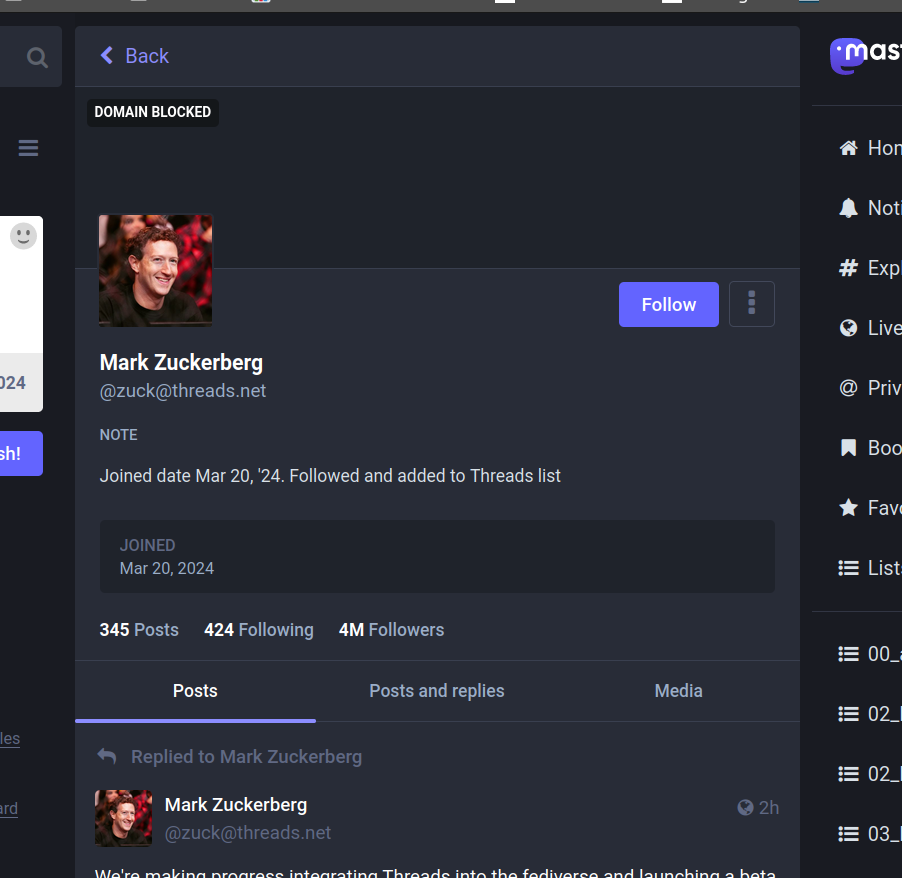Open Live feeds via the globe icon

pyautogui.click(x=849, y=328)
